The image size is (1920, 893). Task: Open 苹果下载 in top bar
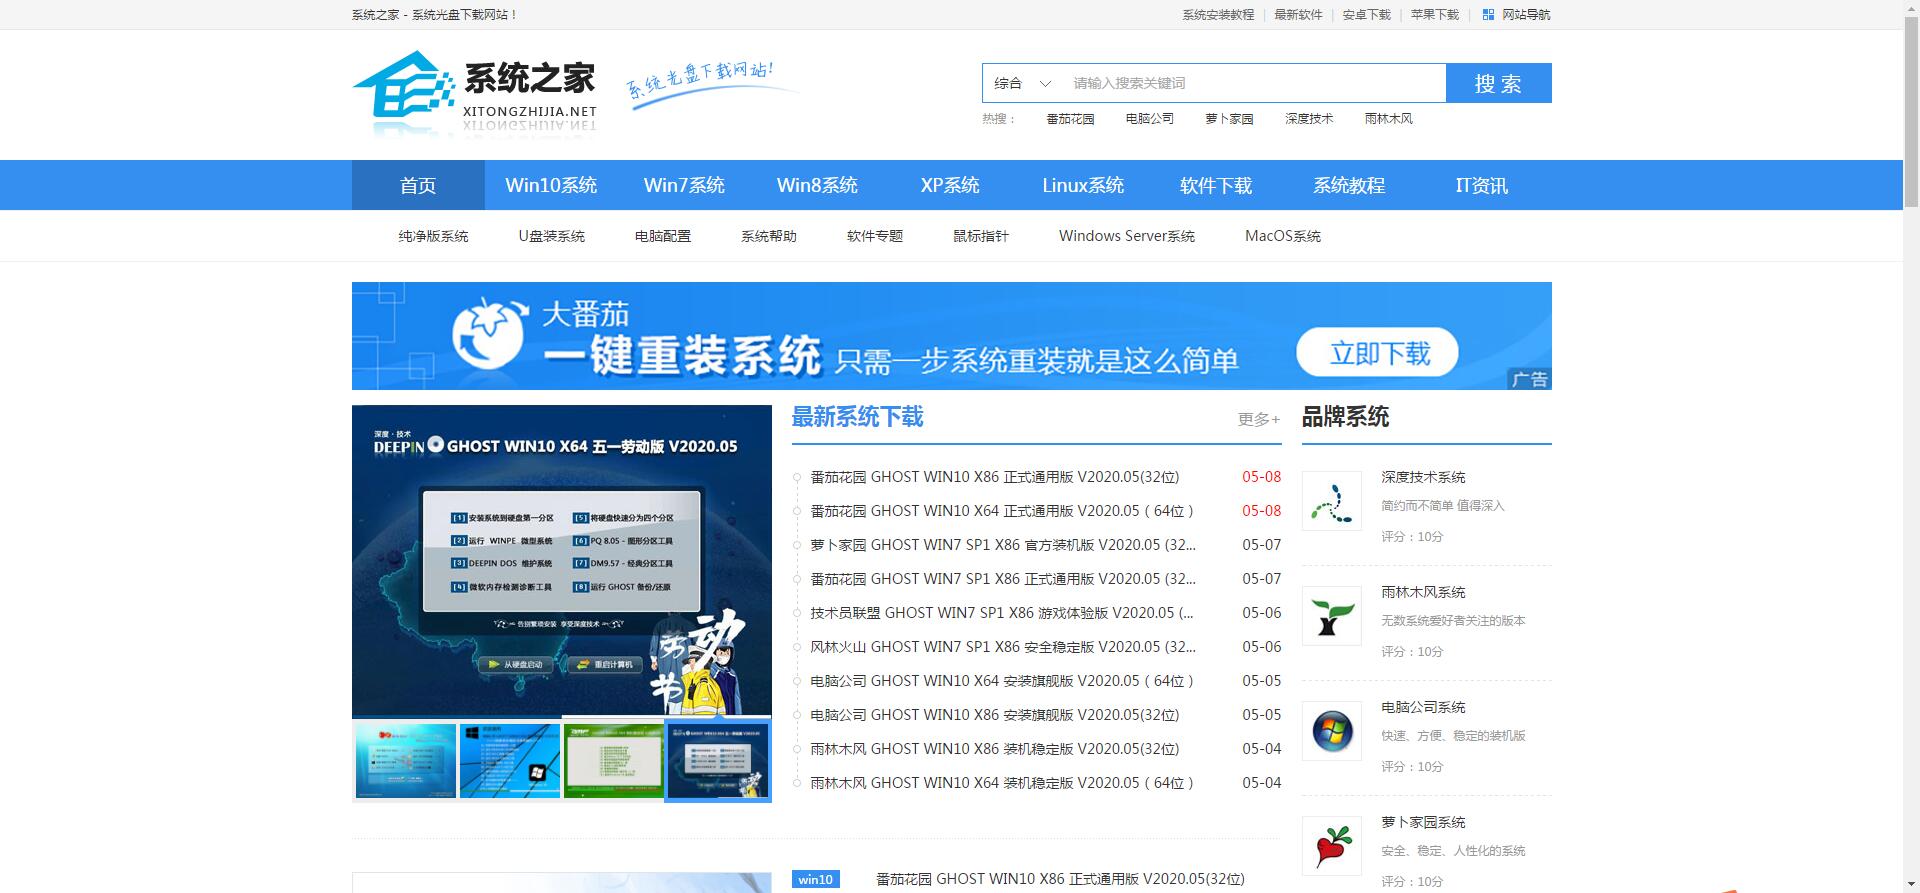pos(1434,15)
